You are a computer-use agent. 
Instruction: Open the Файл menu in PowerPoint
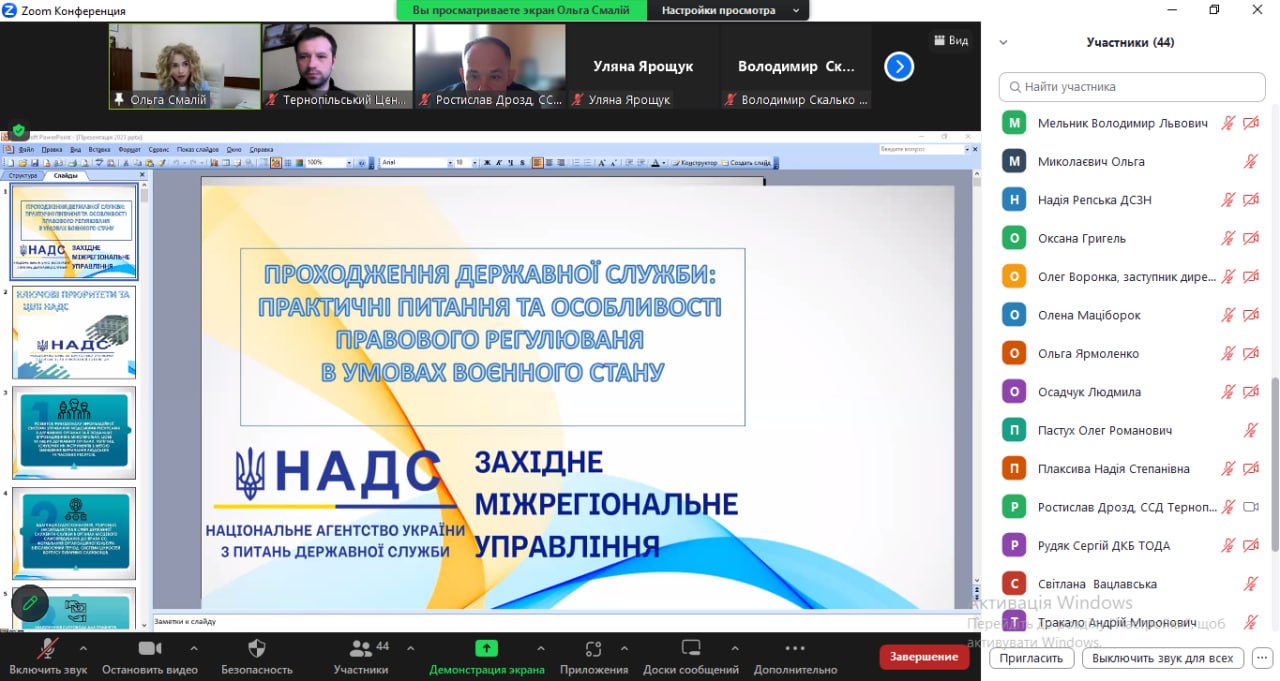click(x=26, y=149)
